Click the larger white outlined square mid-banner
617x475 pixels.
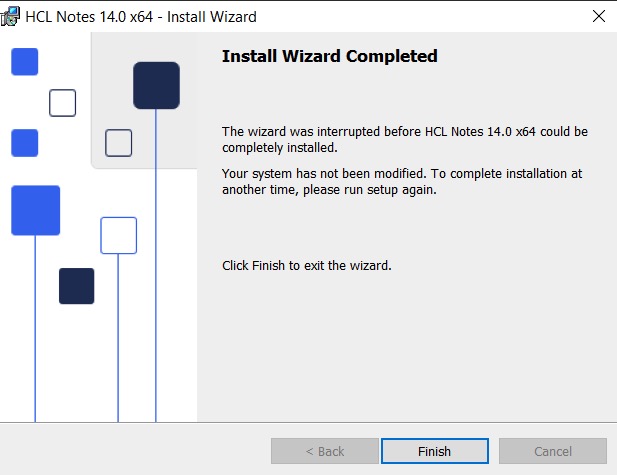coord(118,235)
